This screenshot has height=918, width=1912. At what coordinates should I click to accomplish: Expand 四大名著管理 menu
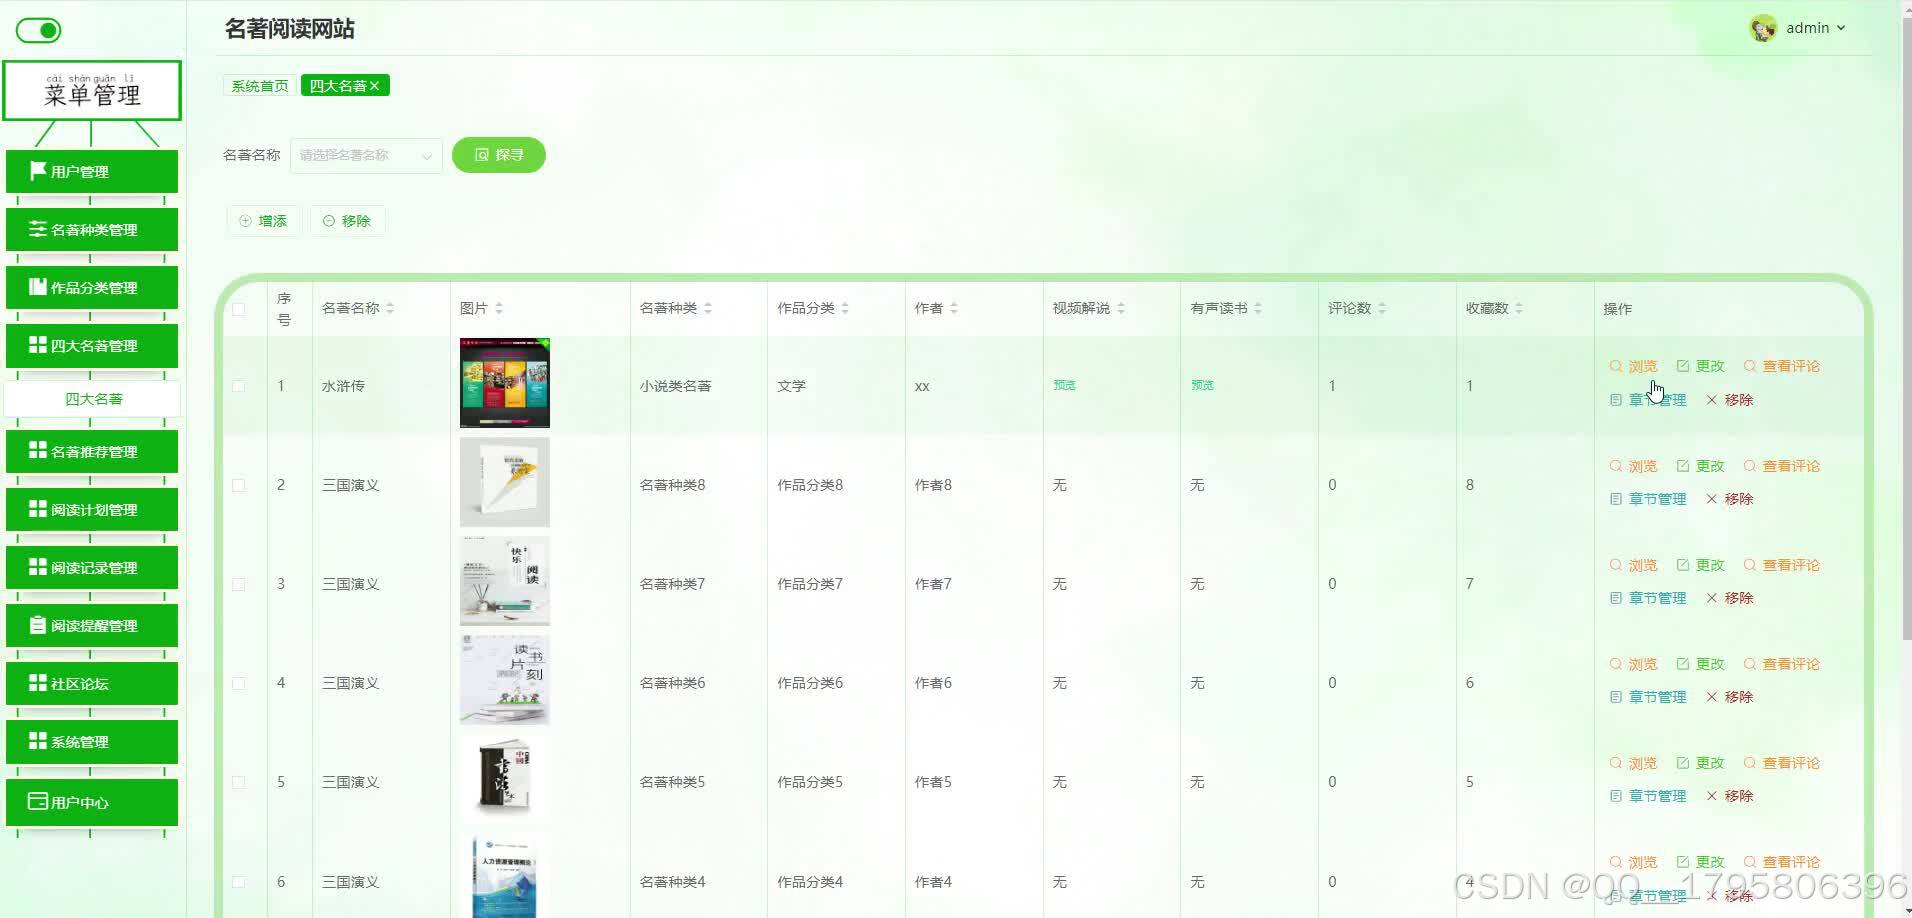(x=92, y=345)
